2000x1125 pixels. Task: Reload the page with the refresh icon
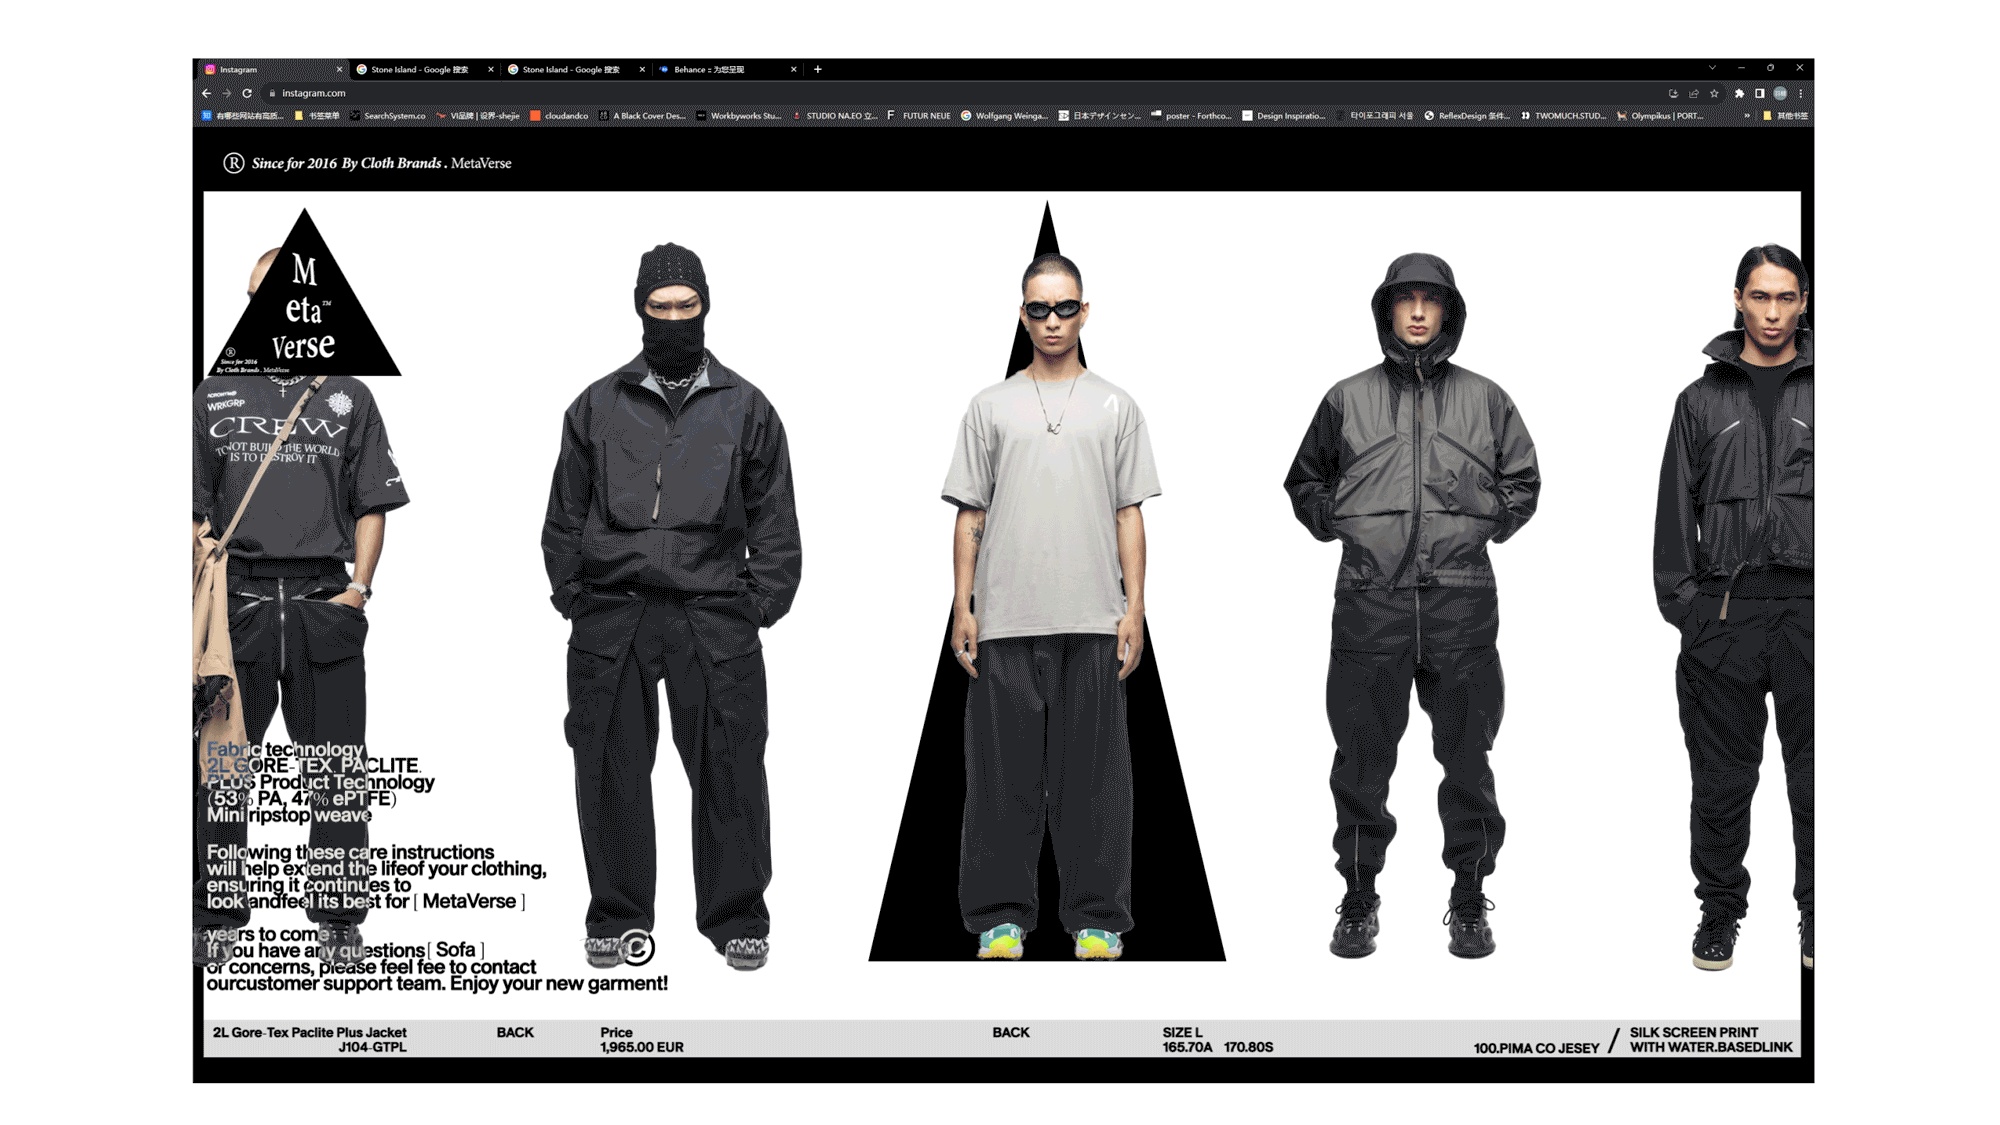pyautogui.click(x=247, y=93)
